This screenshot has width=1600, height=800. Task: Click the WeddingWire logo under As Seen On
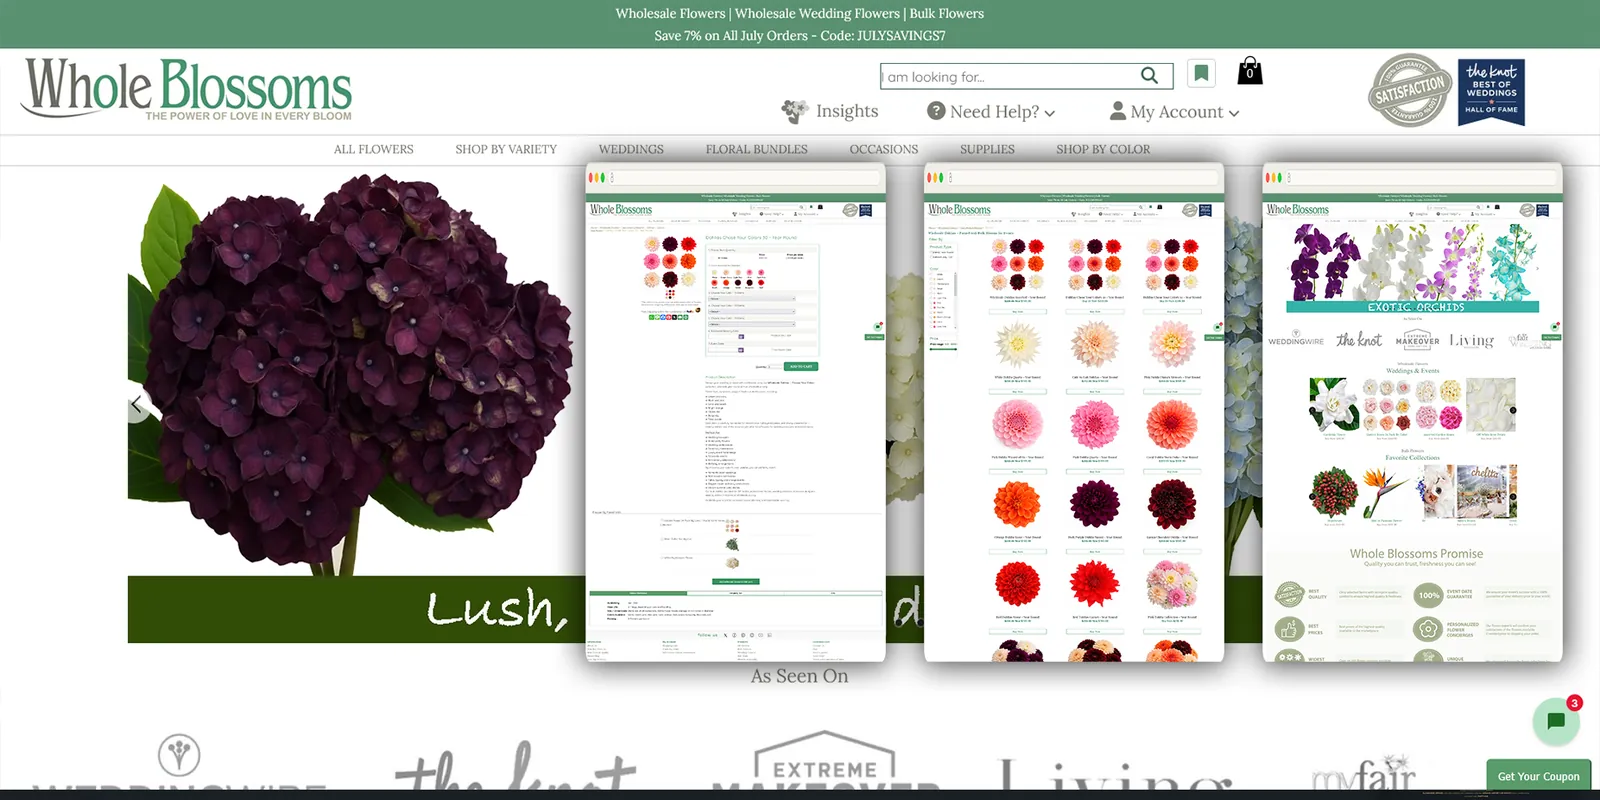click(x=180, y=765)
